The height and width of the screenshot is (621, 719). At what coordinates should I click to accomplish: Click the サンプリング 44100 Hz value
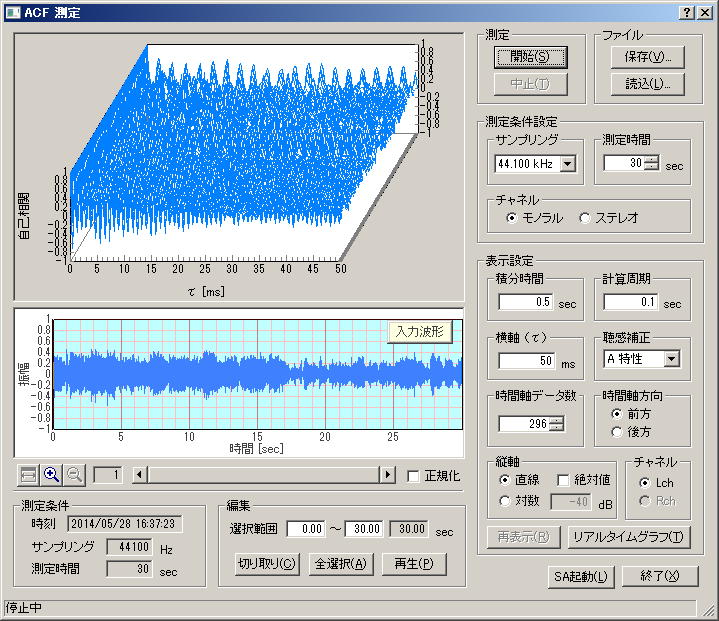tap(129, 547)
